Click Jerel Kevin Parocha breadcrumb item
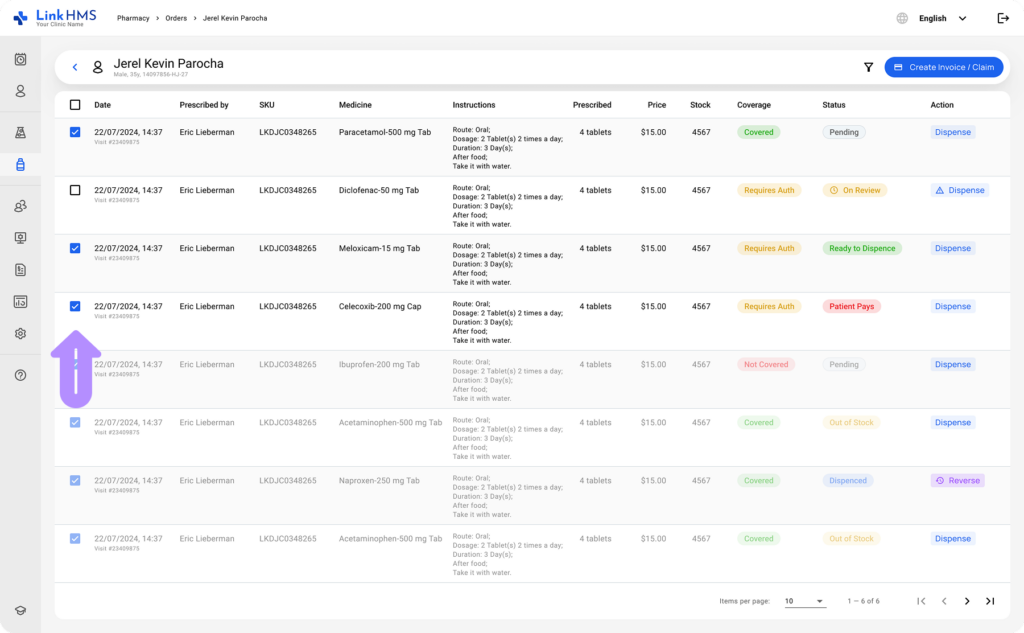The height and width of the screenshot is (633, 1024). (x=235, y=18)
